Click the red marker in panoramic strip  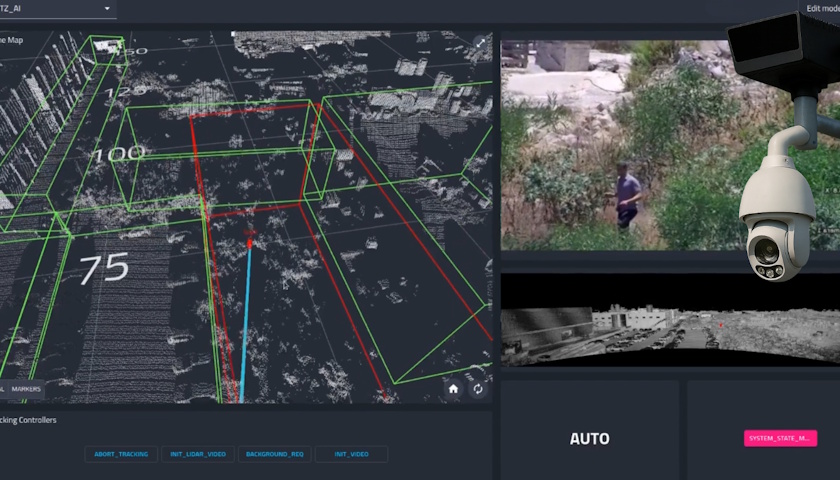(719, 325)
